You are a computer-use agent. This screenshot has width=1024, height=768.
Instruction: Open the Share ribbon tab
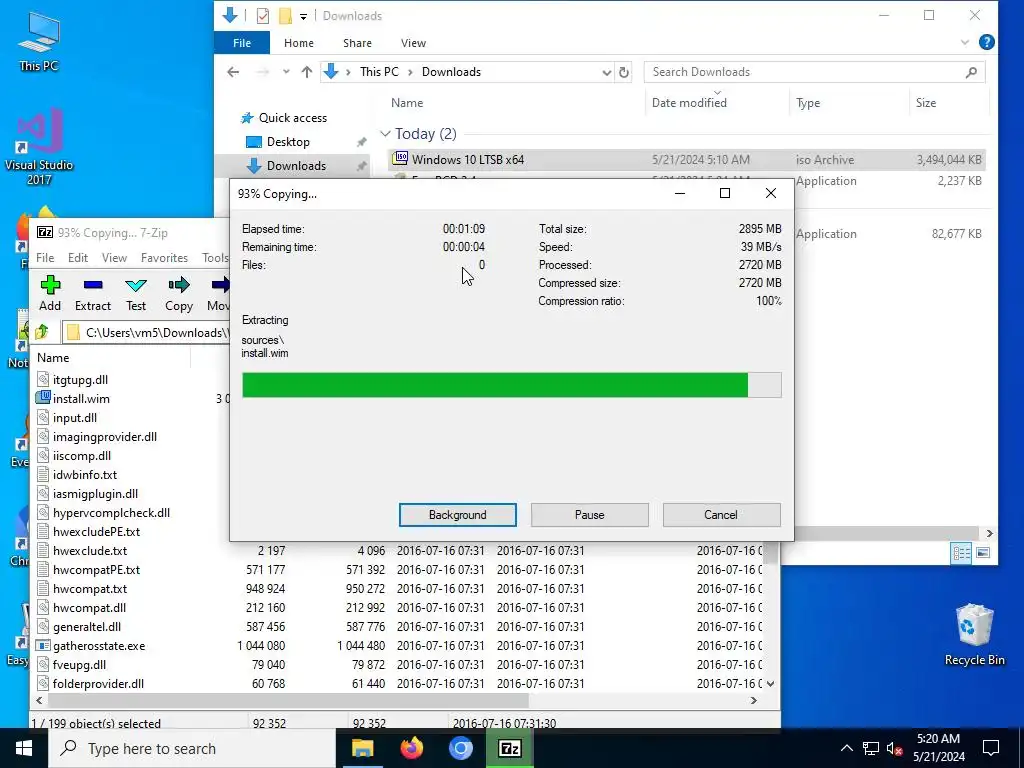point(357,42)
